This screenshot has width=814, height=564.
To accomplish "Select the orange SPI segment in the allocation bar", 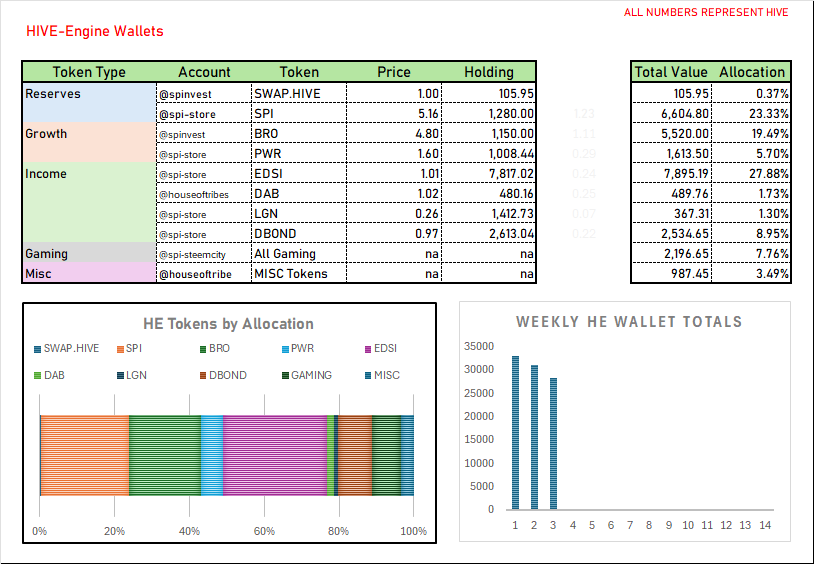I will [85, 455].
